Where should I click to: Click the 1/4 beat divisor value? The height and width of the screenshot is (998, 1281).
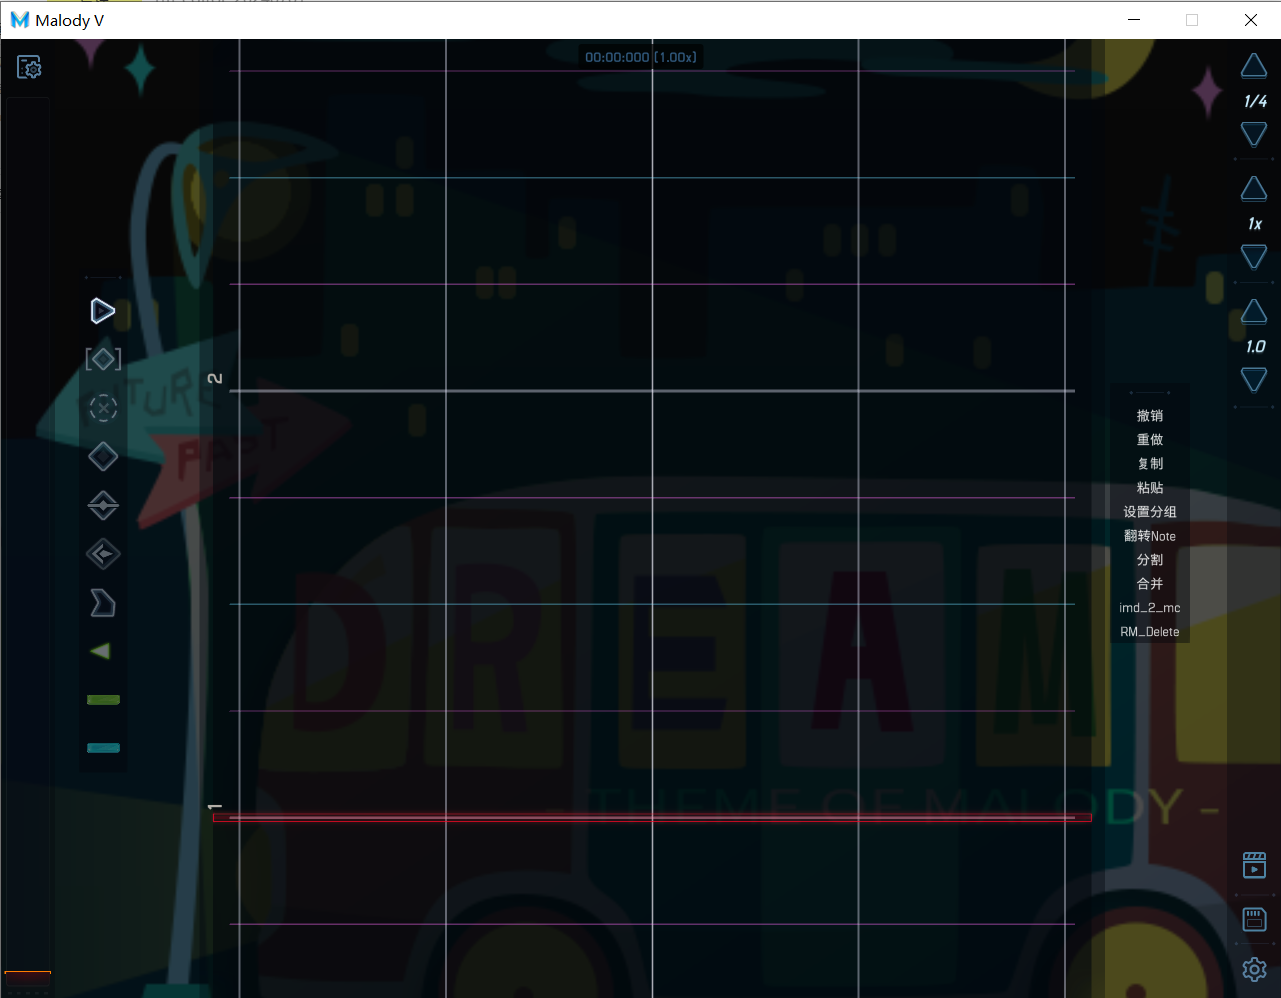tap(1255, 101)
